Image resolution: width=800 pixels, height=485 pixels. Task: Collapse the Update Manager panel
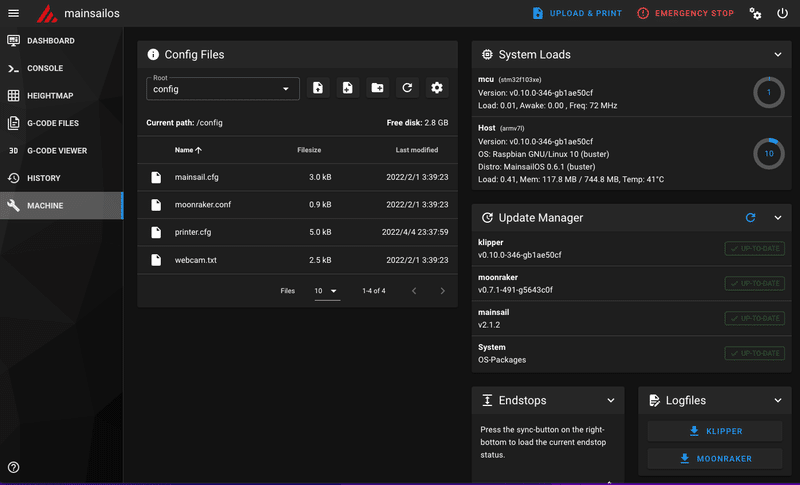point(778,218)
